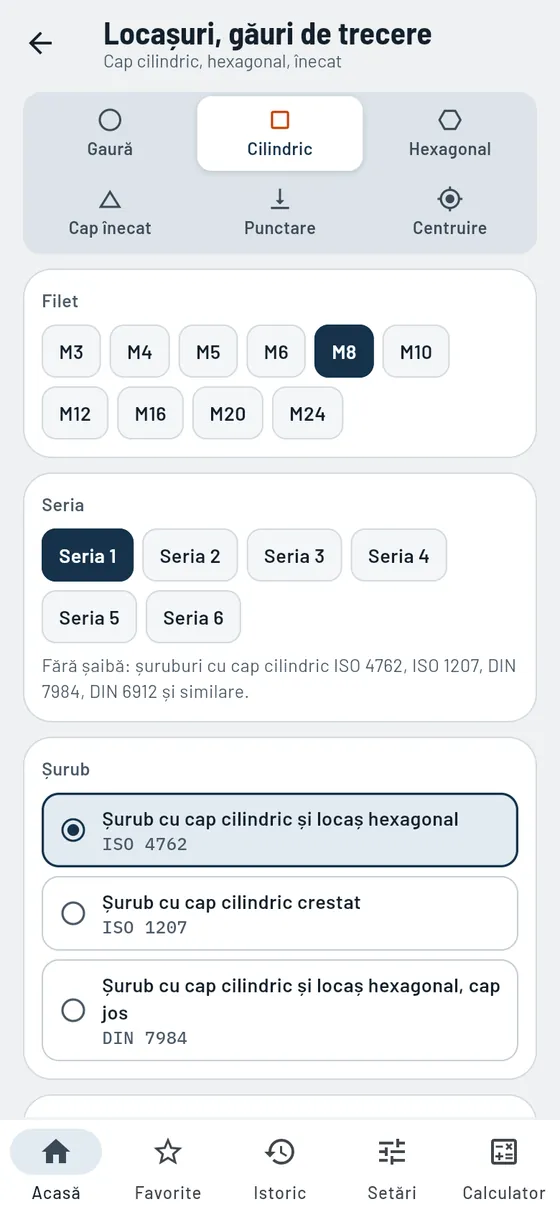
Task: Select DIN 7984 cap jos option
Action: (280, 1010)
